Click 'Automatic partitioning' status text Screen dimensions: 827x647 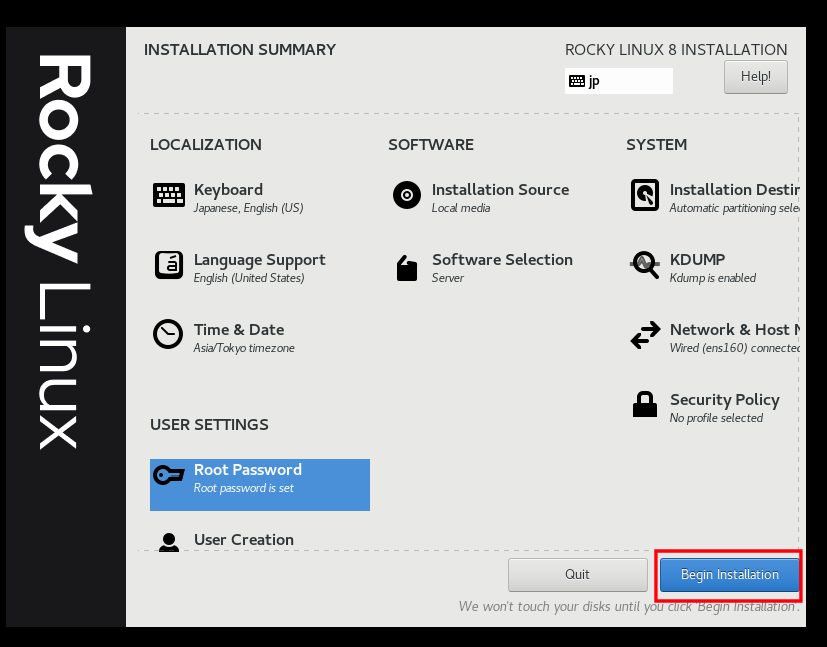[x=734, y=208]
